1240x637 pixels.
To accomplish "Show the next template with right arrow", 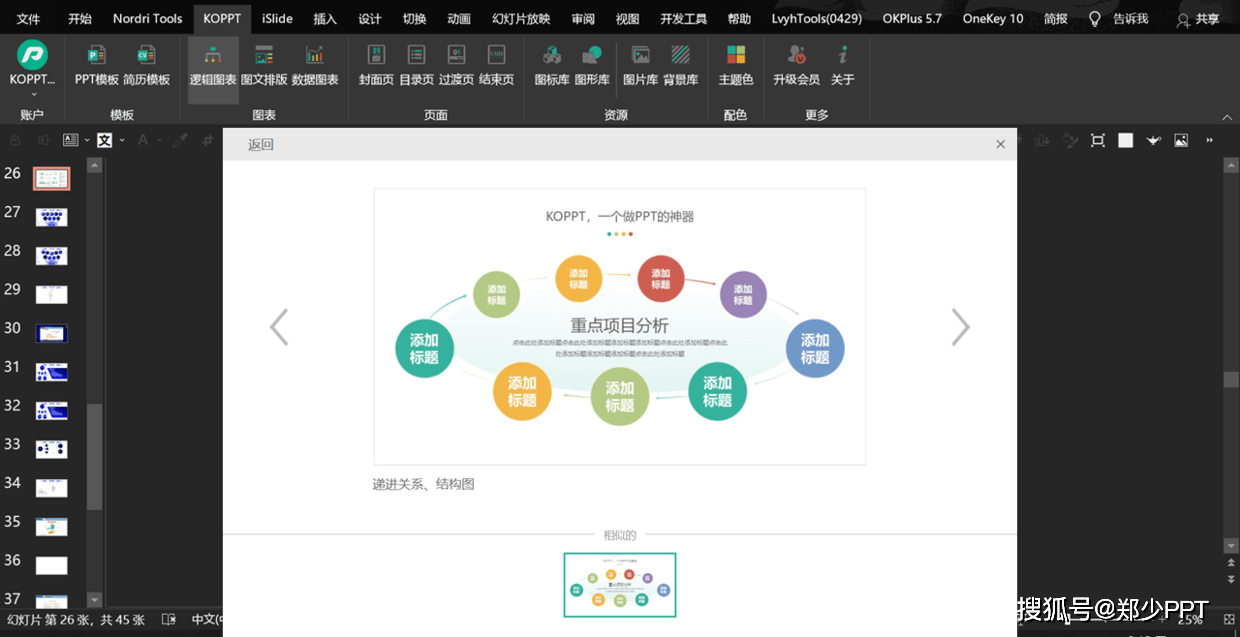I will click(960, 327).
